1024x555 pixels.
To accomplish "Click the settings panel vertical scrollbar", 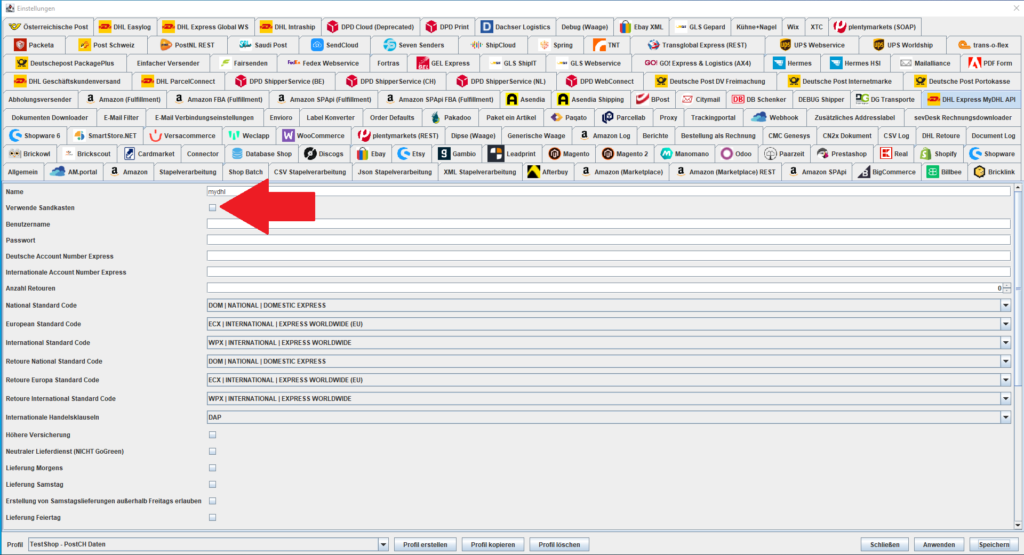I will (x=1017, y=357).
